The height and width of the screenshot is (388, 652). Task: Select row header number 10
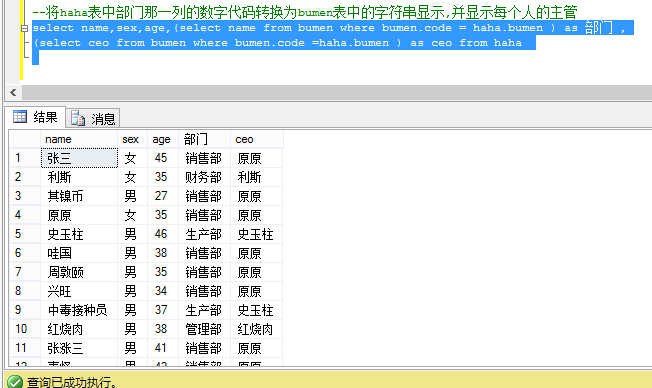click(25, 329)
